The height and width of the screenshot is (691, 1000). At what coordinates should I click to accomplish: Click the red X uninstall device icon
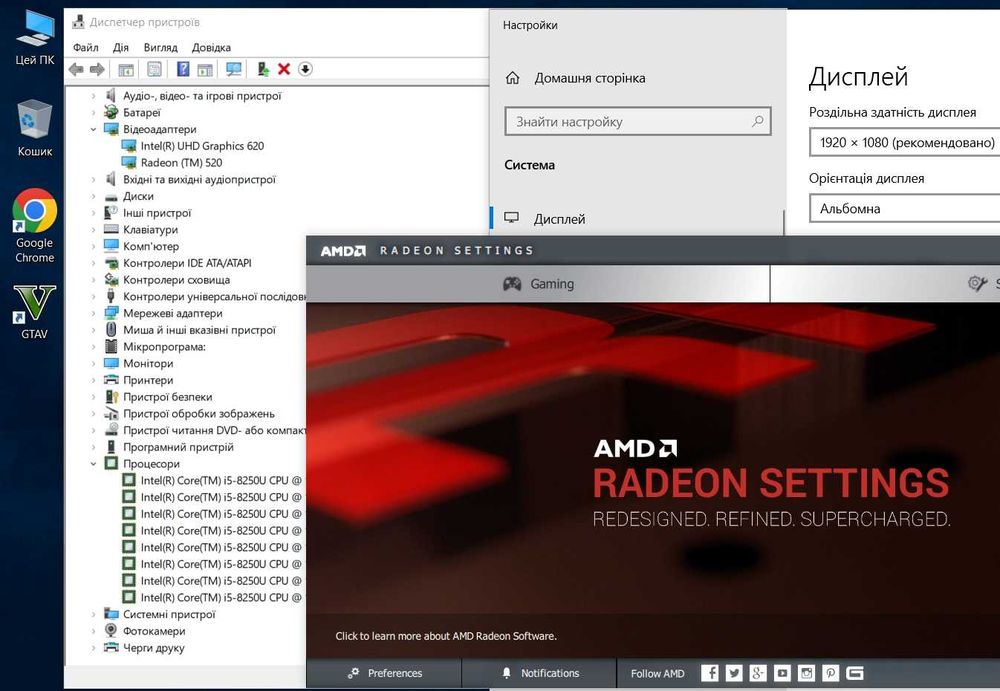pyautogui.click(x=284, y=69)
